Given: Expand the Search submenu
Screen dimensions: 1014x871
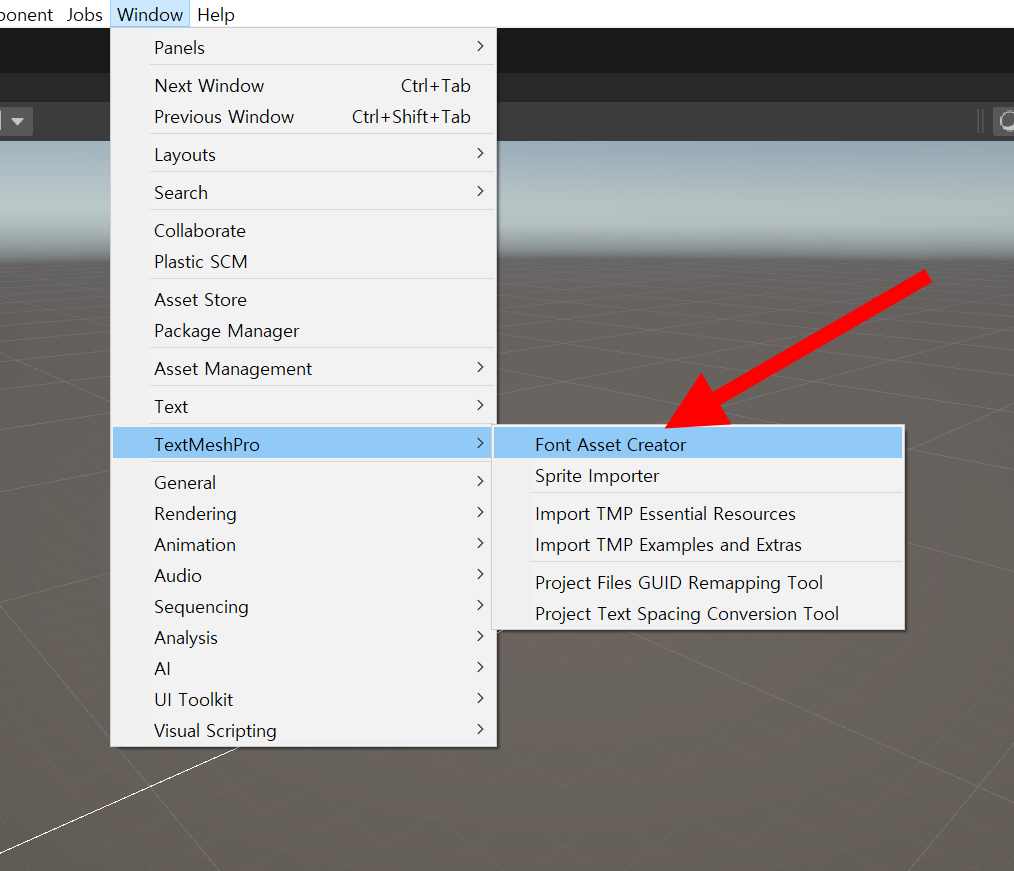Looking at the screenshot, I should coord(304,193).
